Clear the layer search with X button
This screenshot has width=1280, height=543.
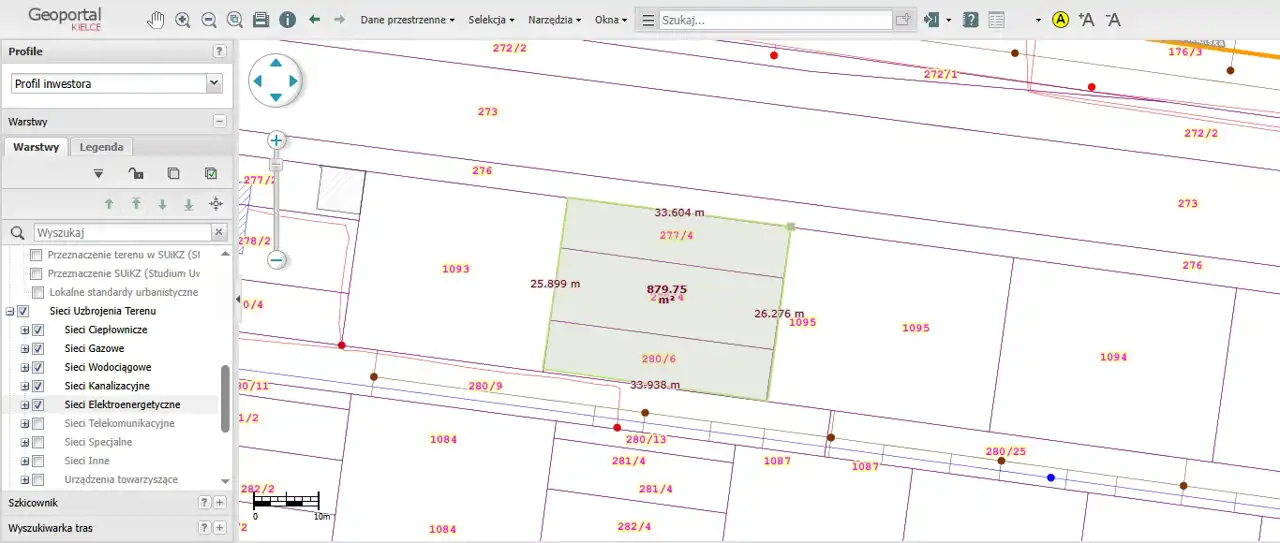219,232
